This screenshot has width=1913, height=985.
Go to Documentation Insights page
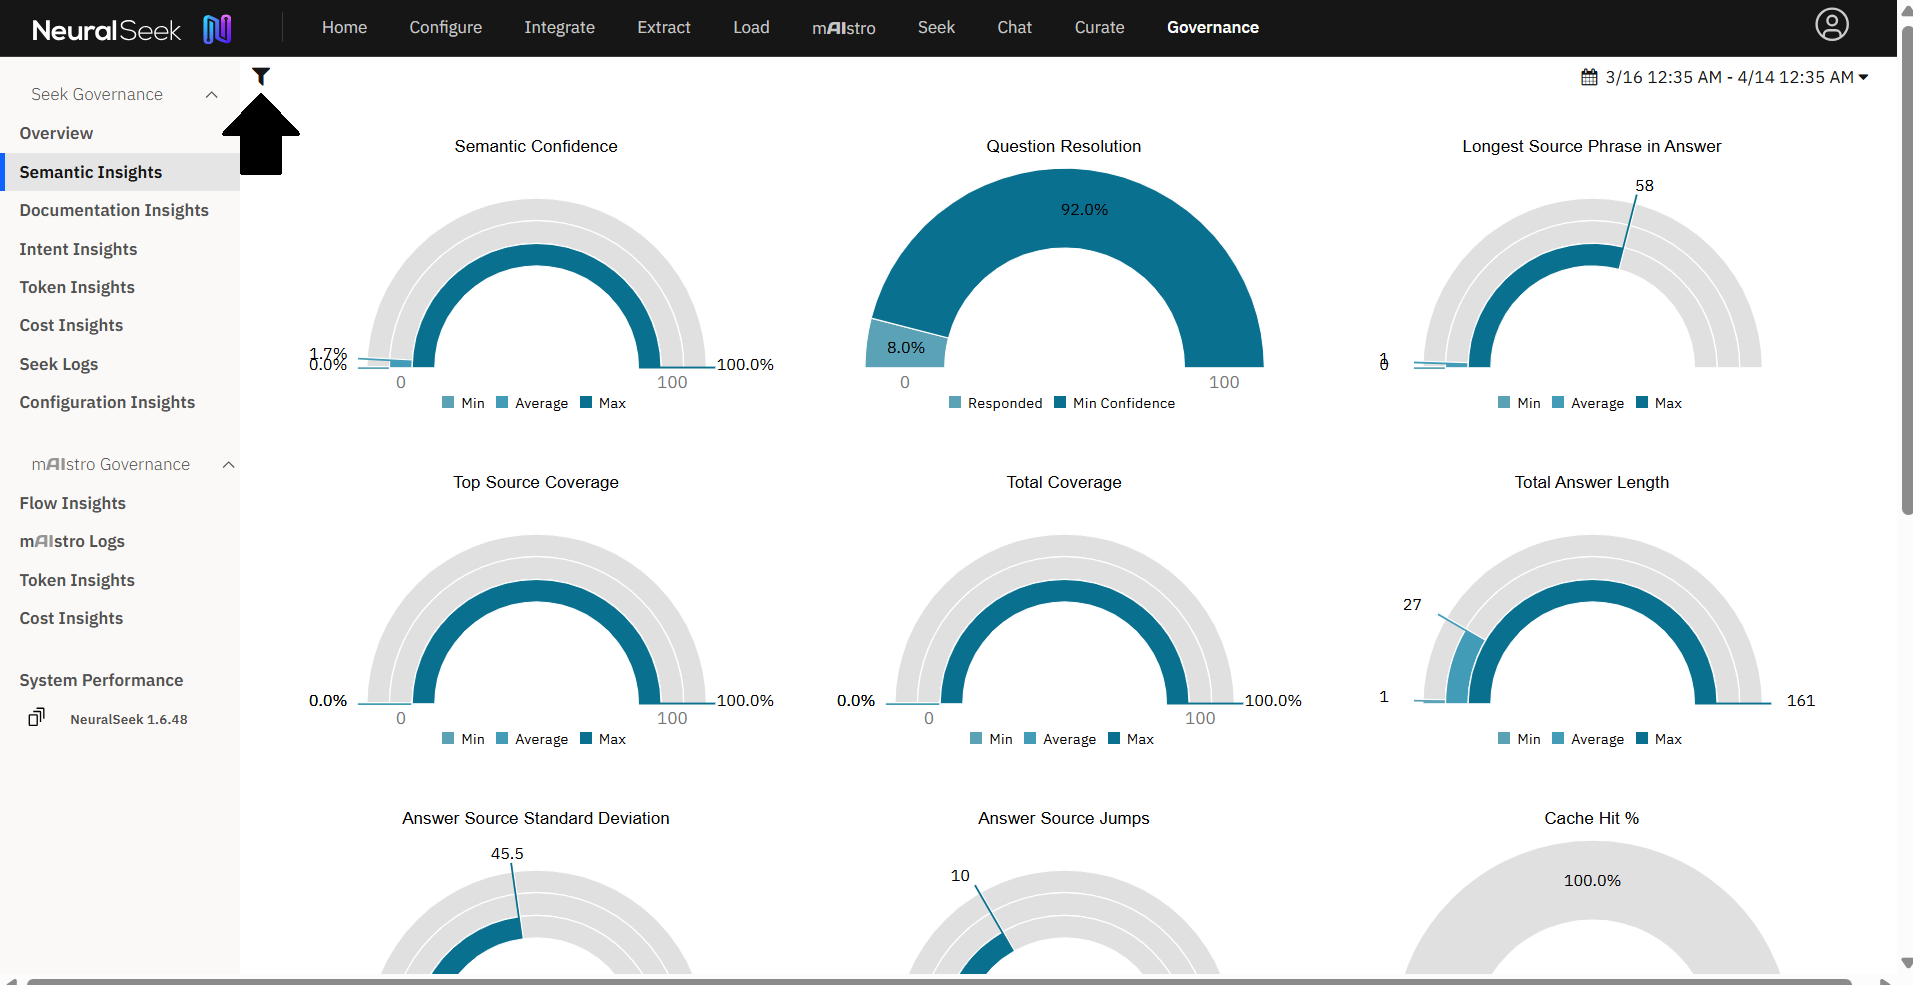[x=114, y=210]
